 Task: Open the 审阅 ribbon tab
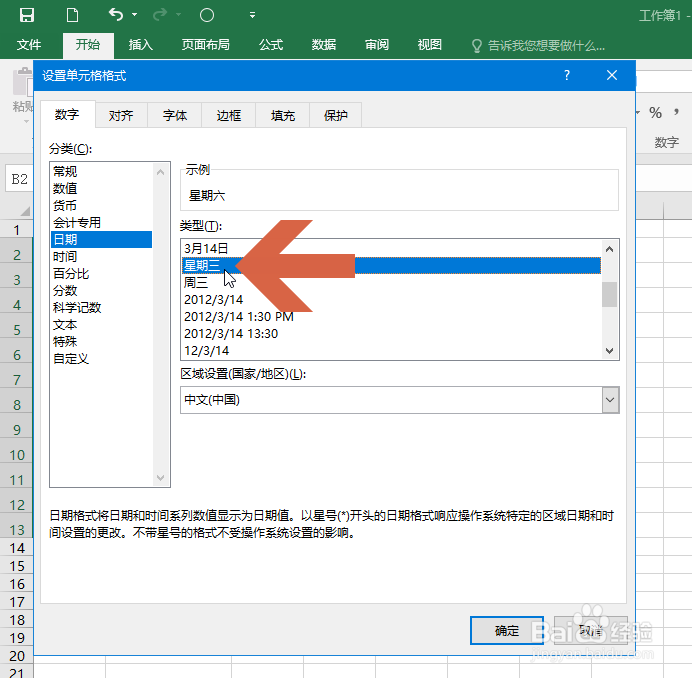tap(377, 45)
